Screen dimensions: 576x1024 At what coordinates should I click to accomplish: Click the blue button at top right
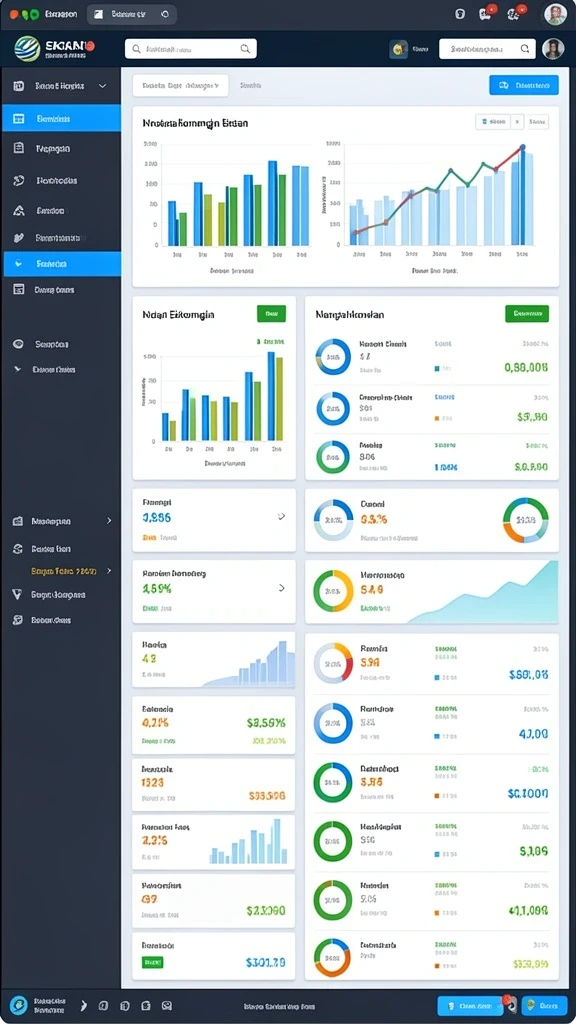[524, 85]
